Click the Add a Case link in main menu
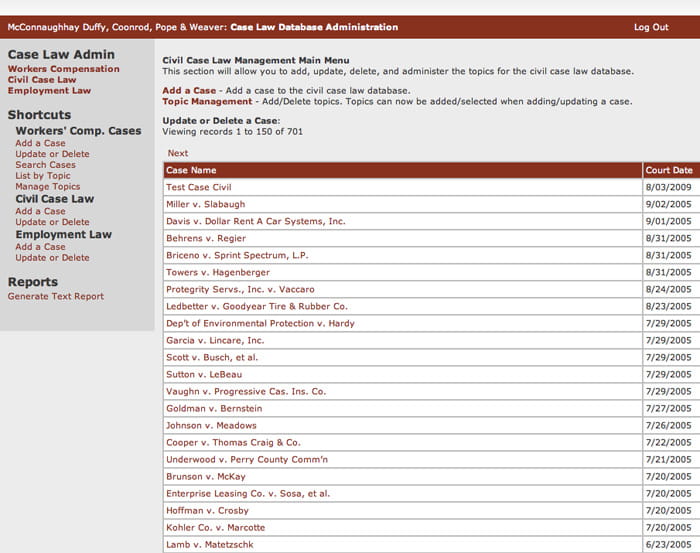The image size is (700, 553). tap(189, 91)
